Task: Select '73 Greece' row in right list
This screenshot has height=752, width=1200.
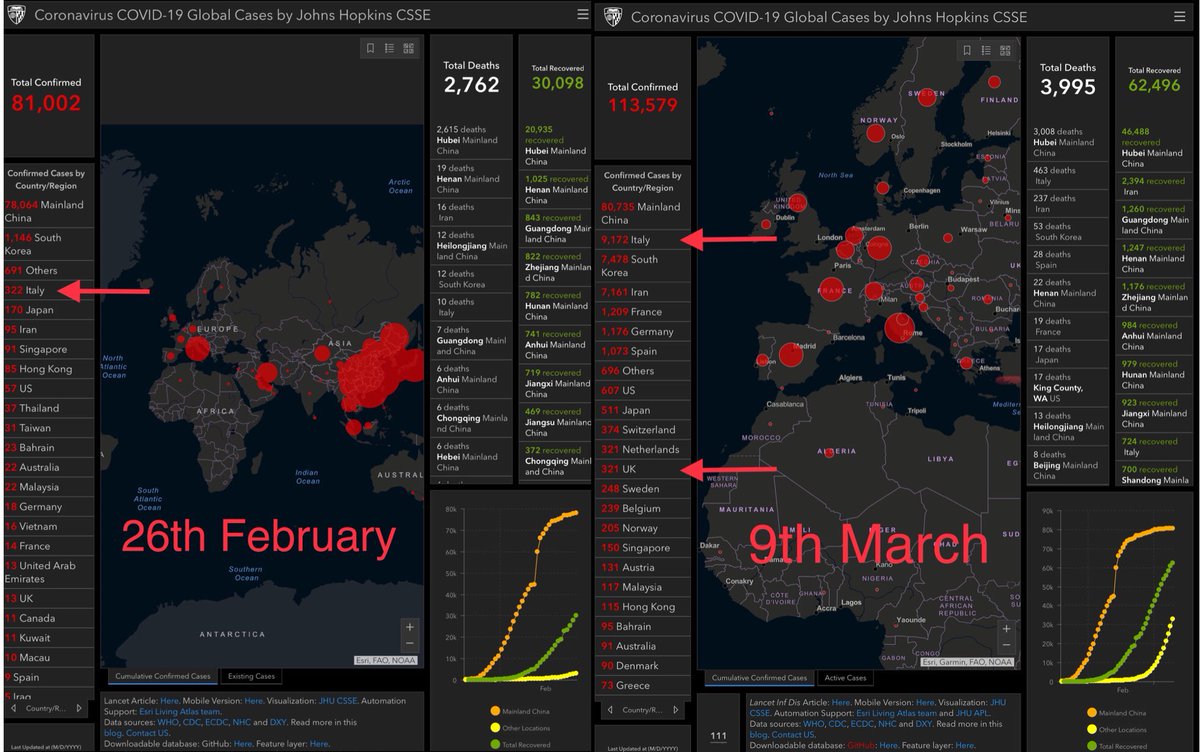Action: (645, 686)
